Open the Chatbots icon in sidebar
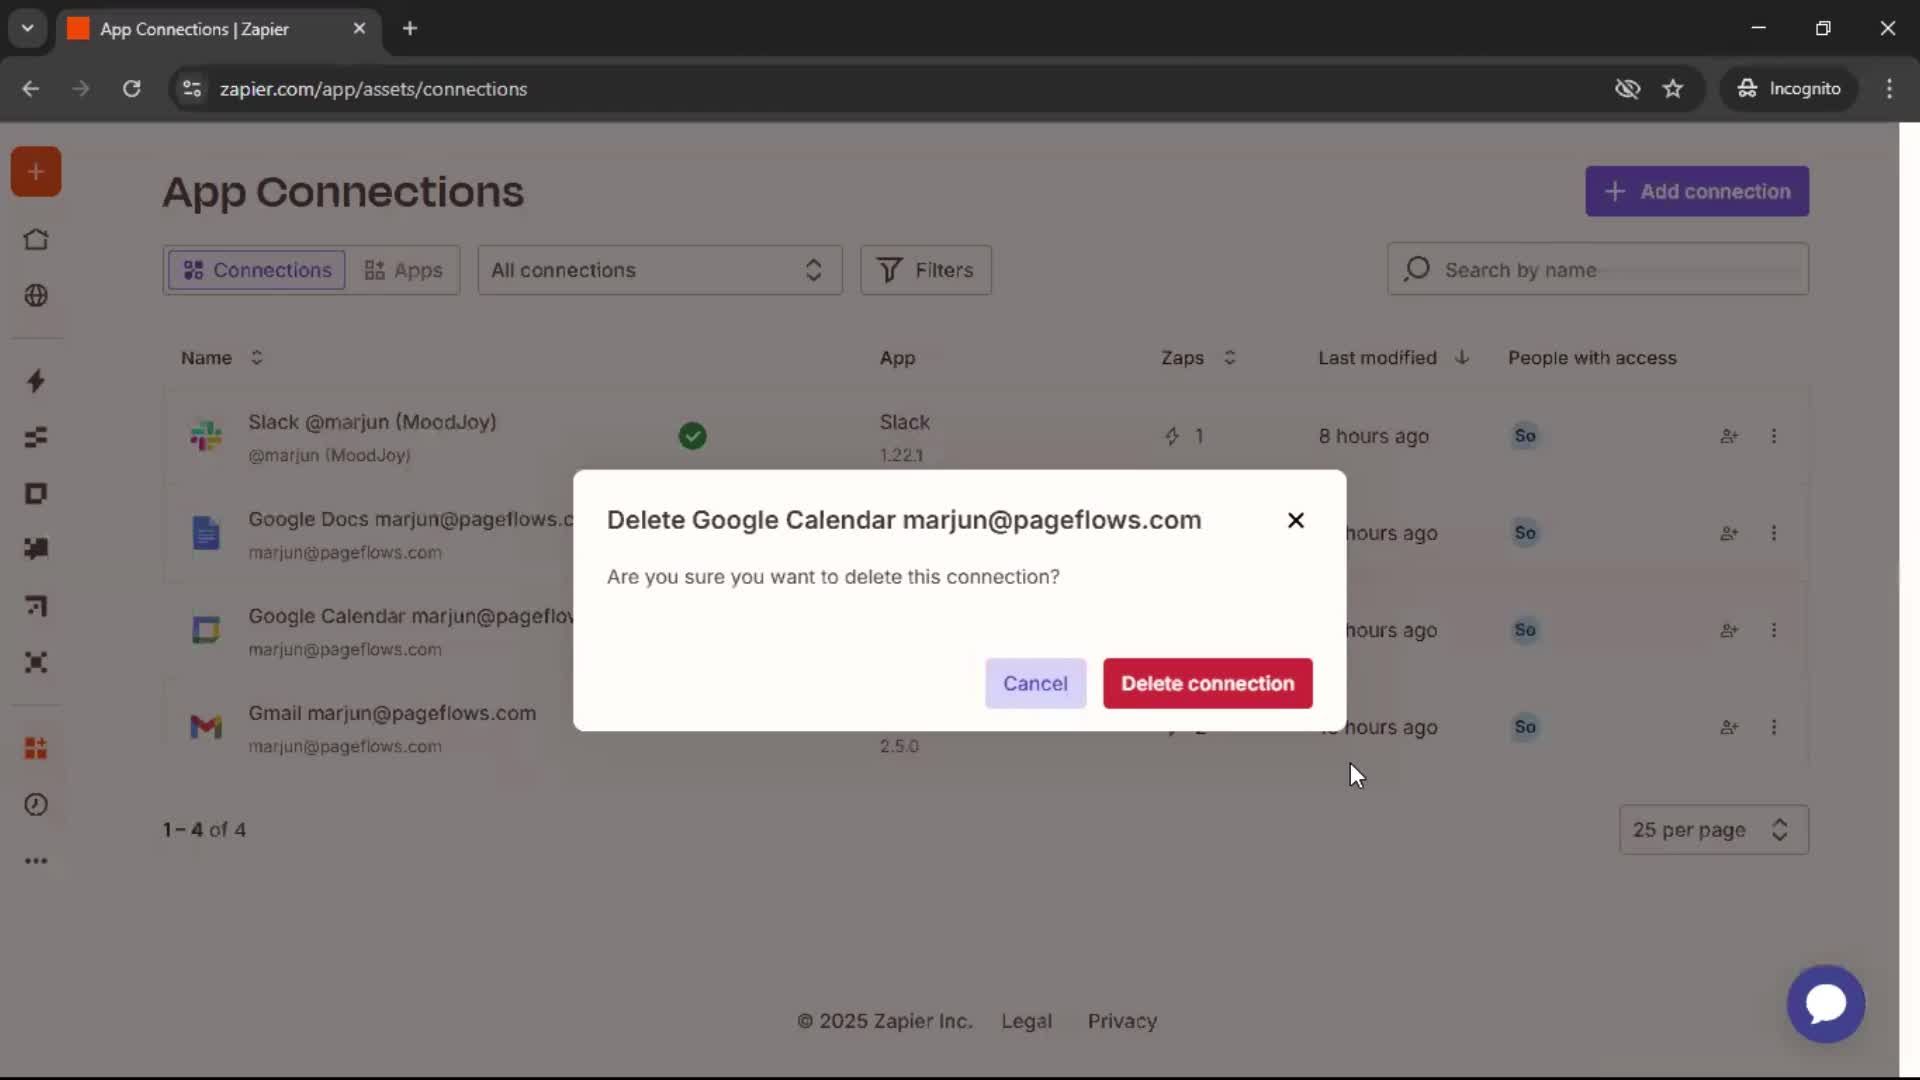The width and height of the screenshot is (1920, 1080). point(36,549)
